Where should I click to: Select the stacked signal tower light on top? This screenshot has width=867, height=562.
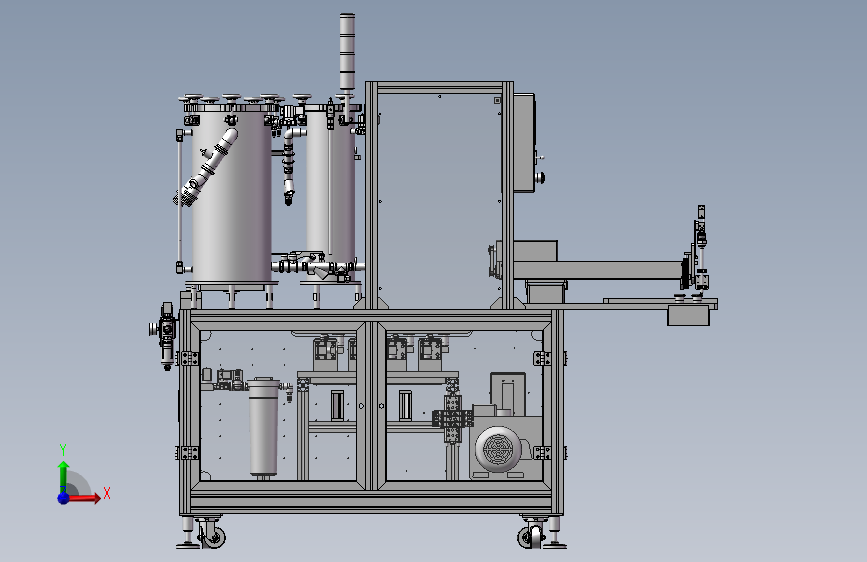point(347,51)
